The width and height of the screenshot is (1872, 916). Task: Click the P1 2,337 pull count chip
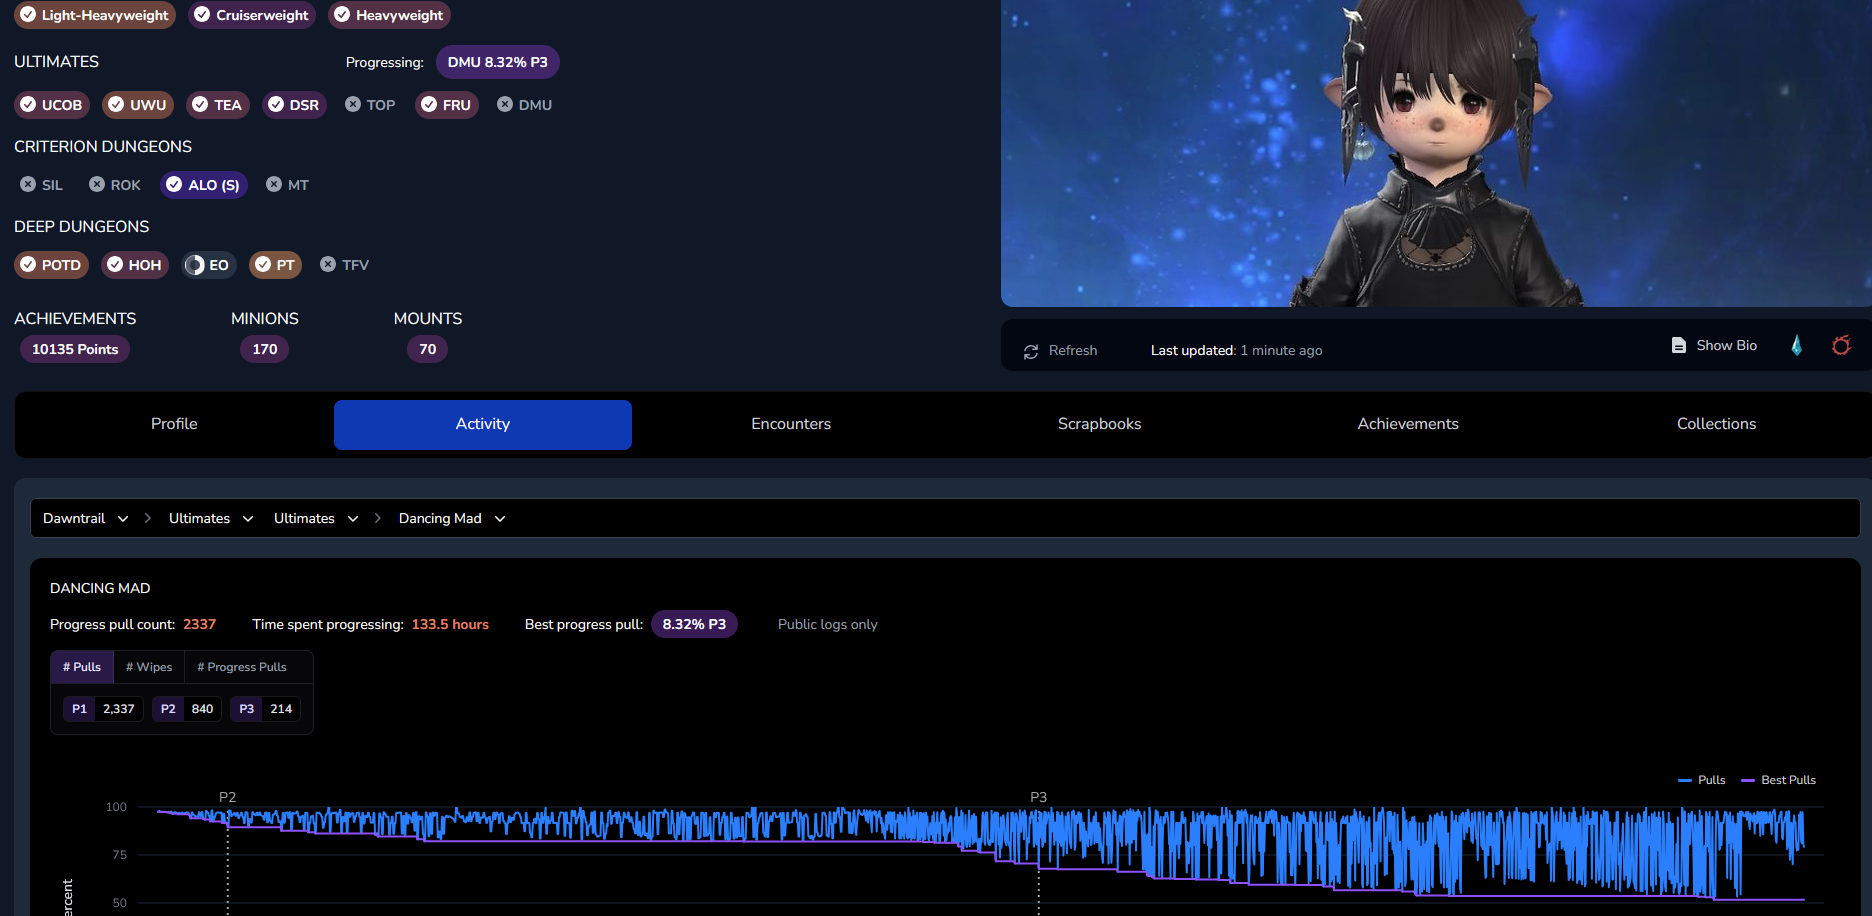(103, 709)
